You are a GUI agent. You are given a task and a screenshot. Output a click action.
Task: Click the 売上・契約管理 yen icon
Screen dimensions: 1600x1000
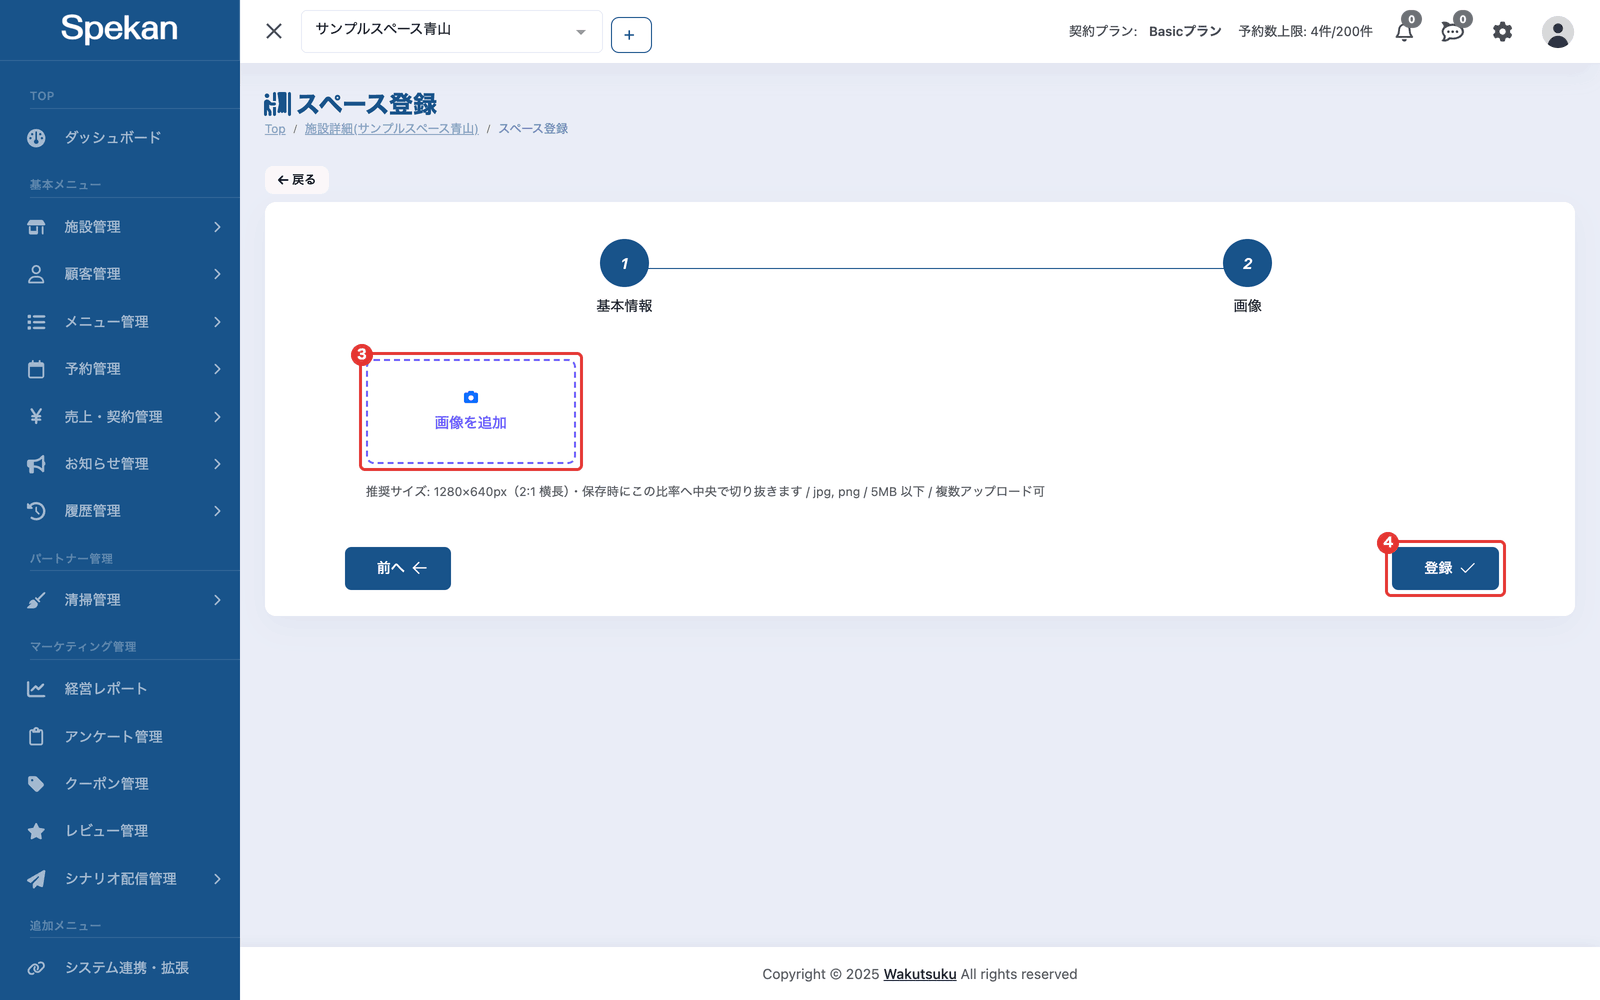[36, 416]
